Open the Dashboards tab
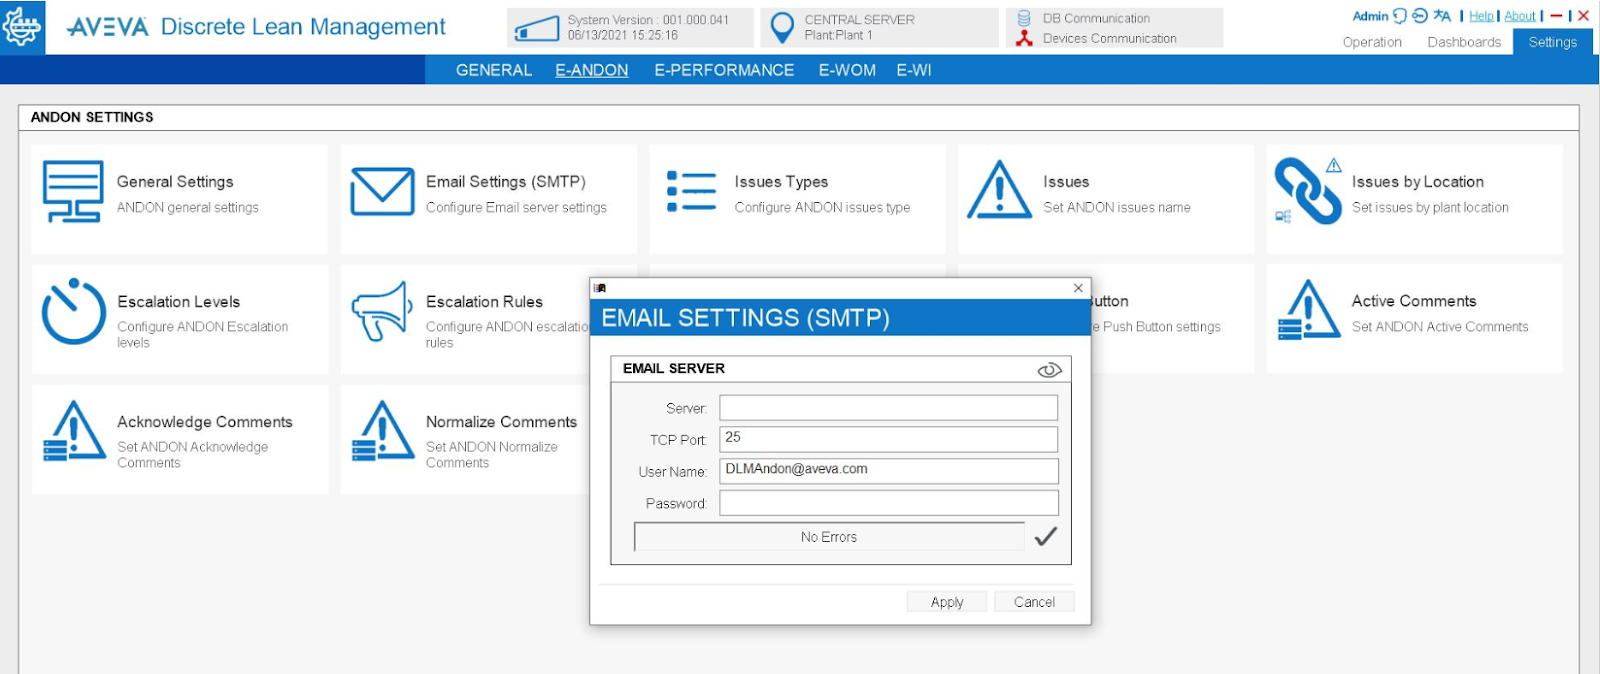 pos(1463,42)
